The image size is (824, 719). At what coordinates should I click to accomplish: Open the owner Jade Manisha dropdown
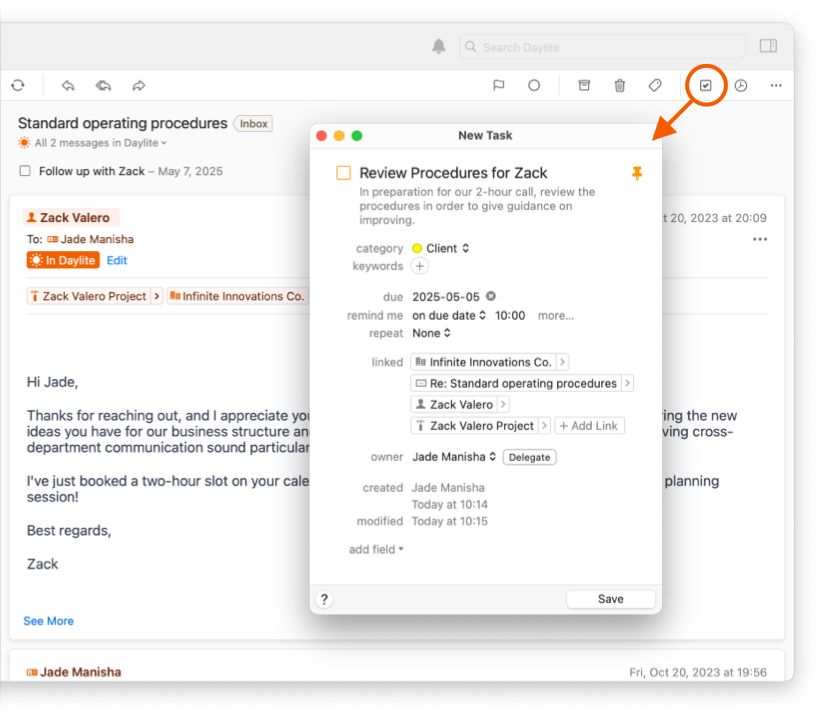point(454,457)
